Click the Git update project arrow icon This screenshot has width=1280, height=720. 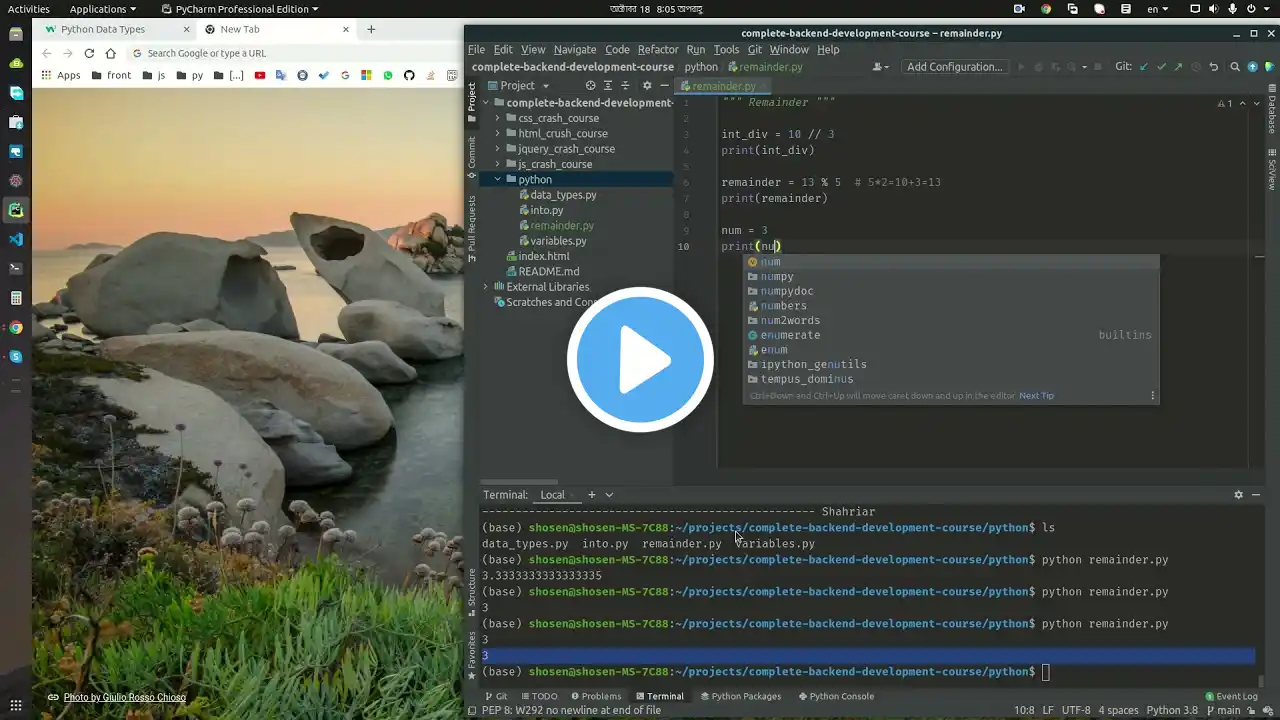tap(1143, 67)
